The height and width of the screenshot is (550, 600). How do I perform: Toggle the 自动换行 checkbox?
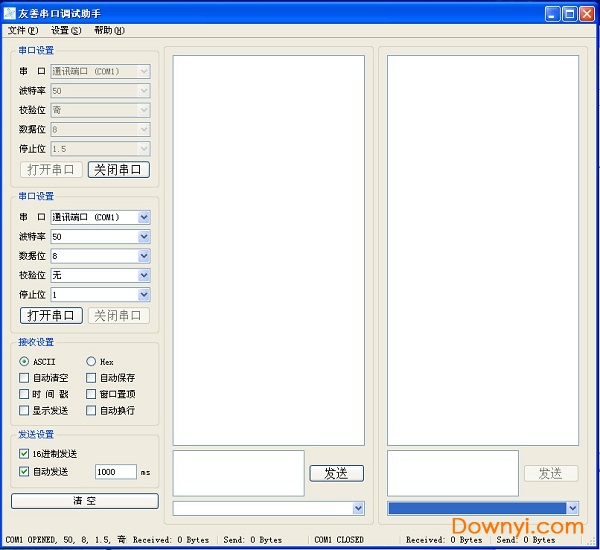pos(91,410)
